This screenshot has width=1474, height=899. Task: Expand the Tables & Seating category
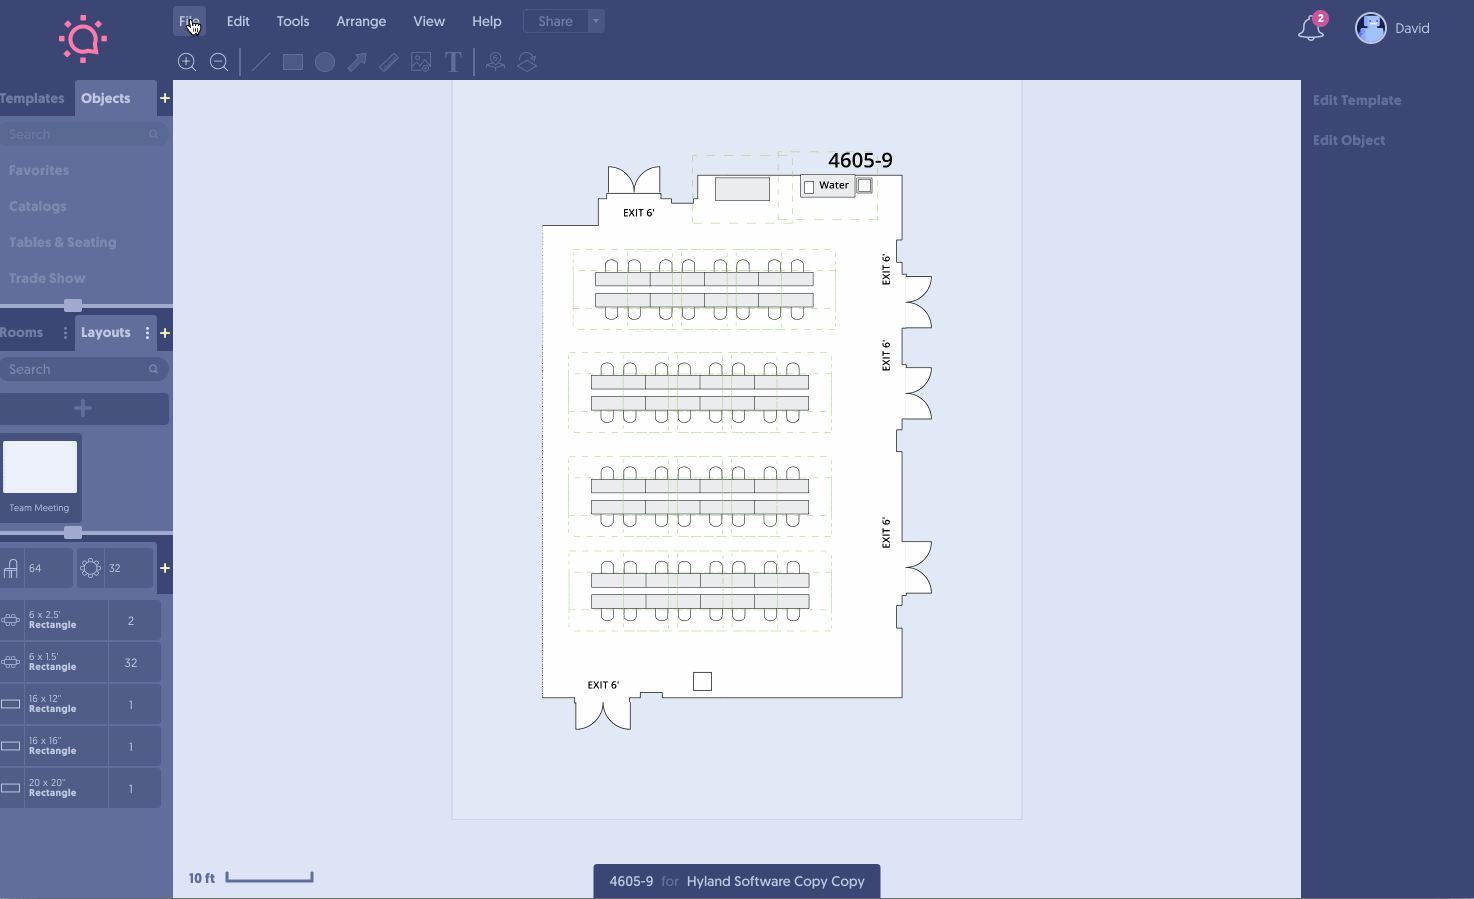(62, 242)
